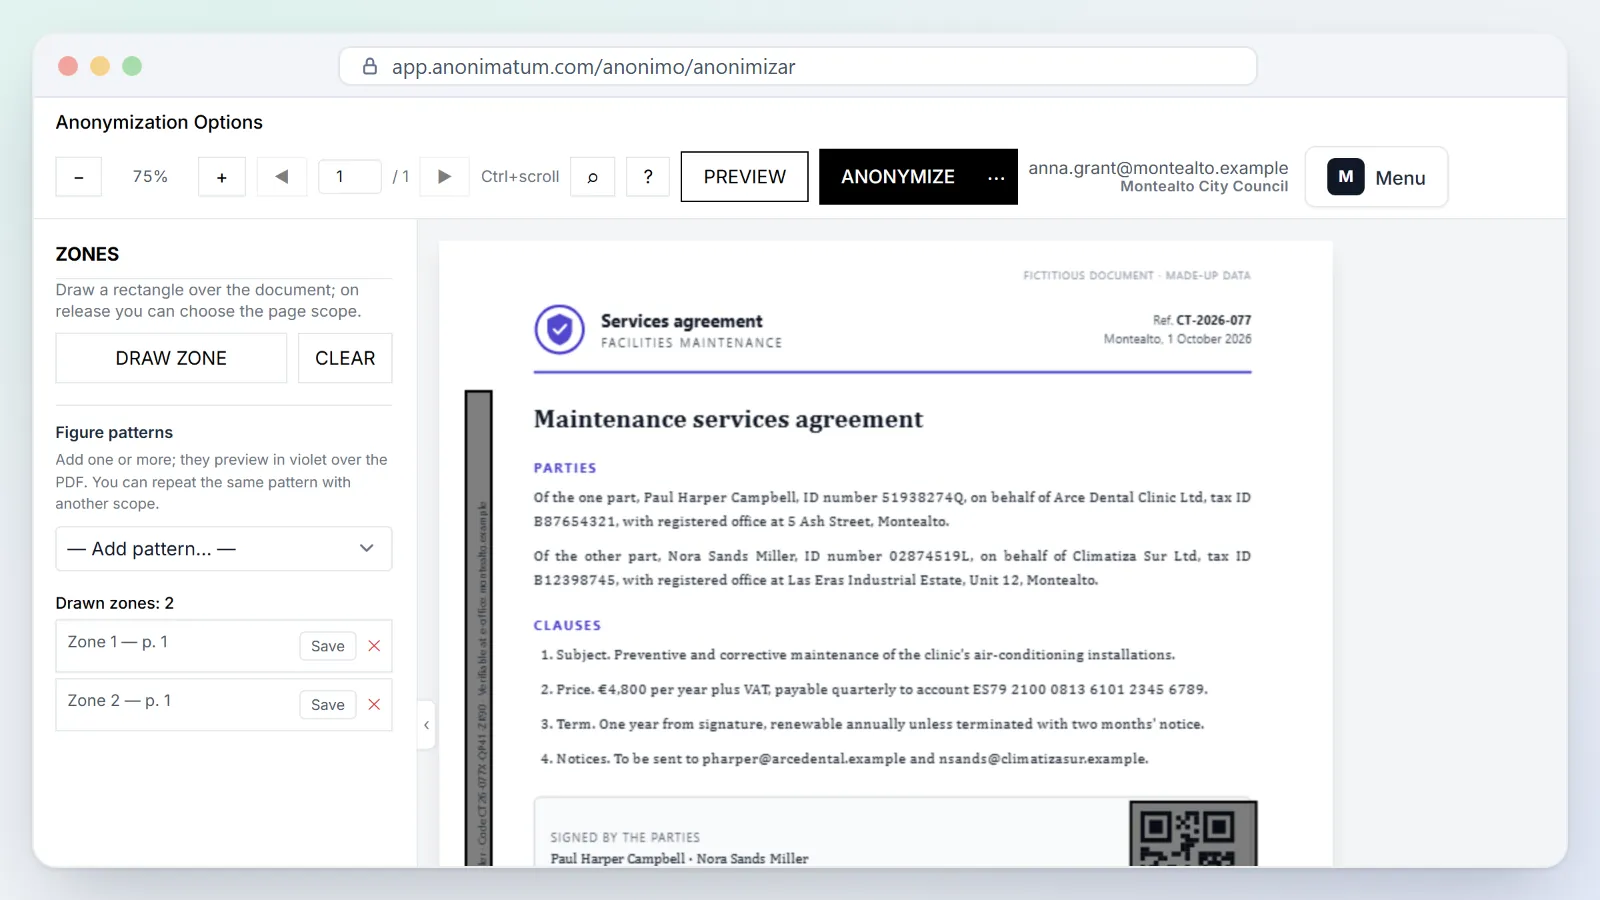Click the Maintenance services agreement heading

point(728,420)
